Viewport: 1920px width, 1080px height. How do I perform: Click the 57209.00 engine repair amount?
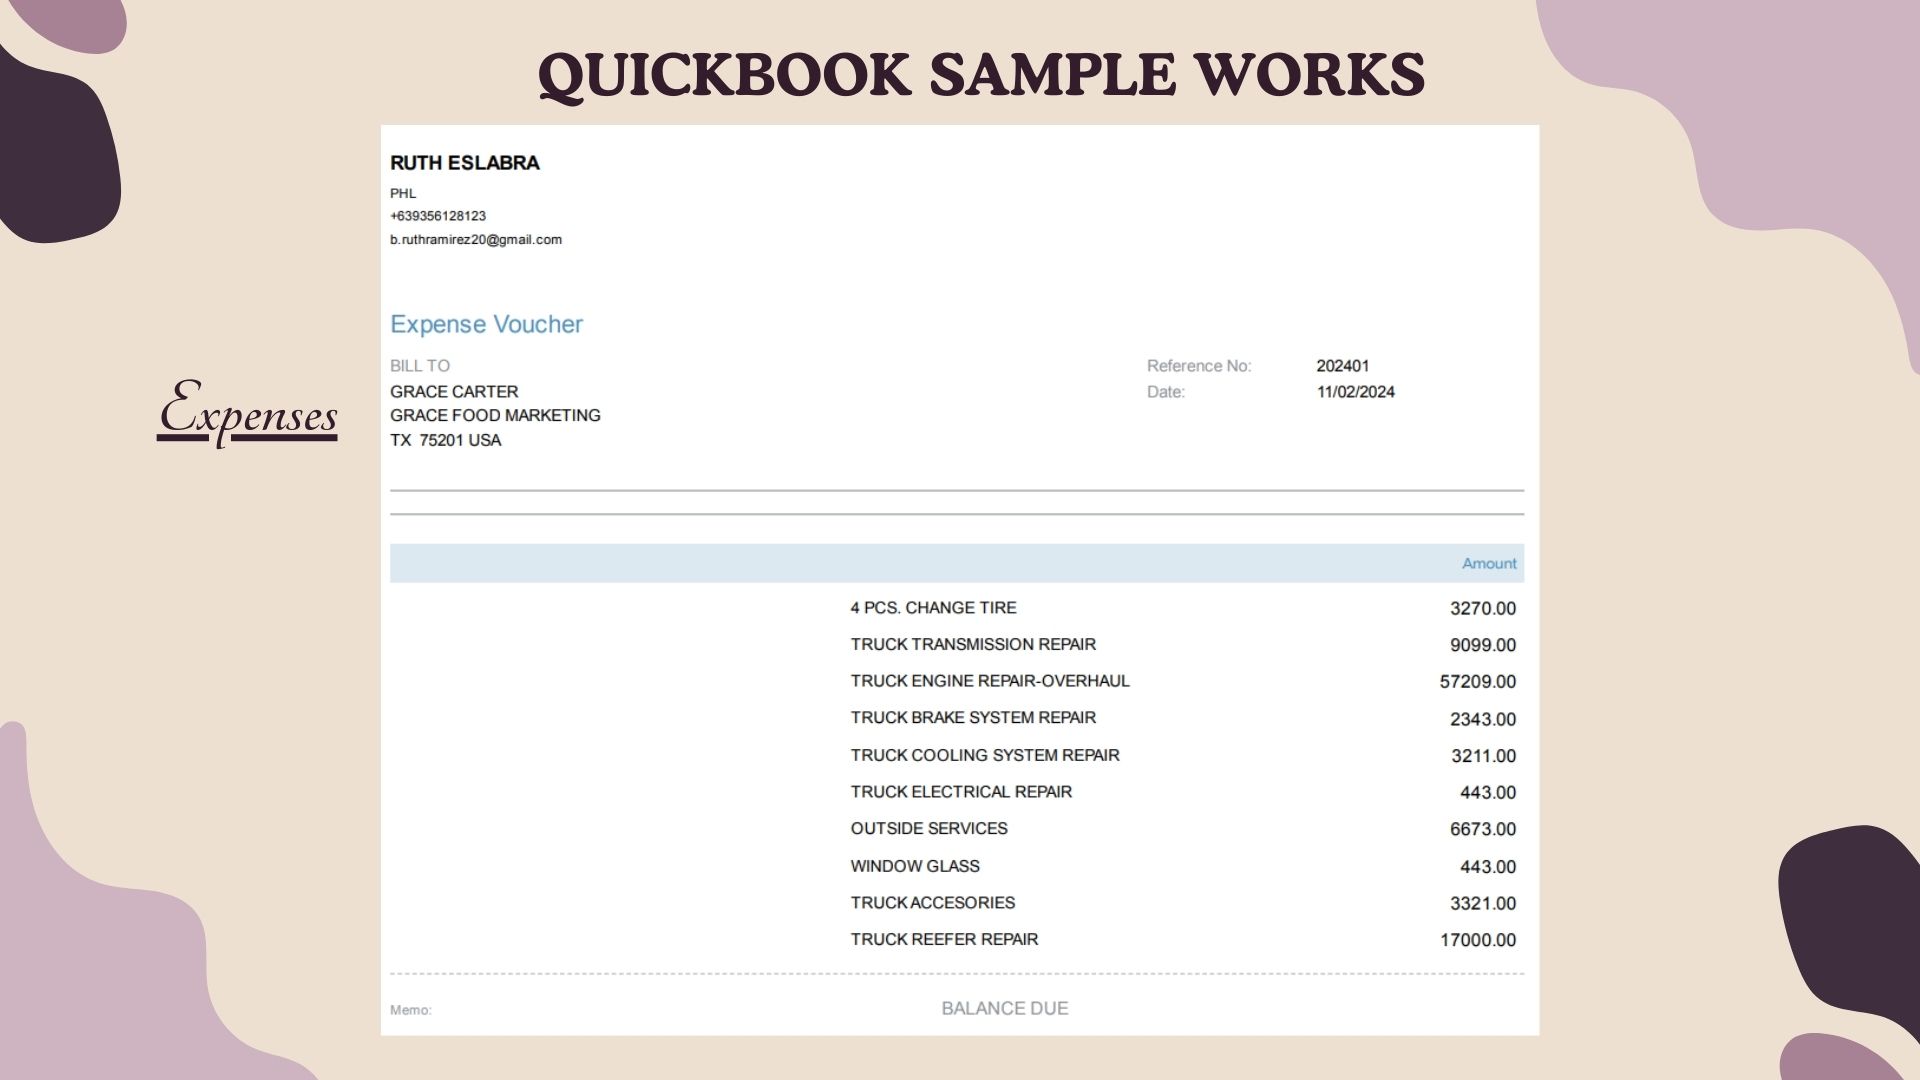[1477, 682]
